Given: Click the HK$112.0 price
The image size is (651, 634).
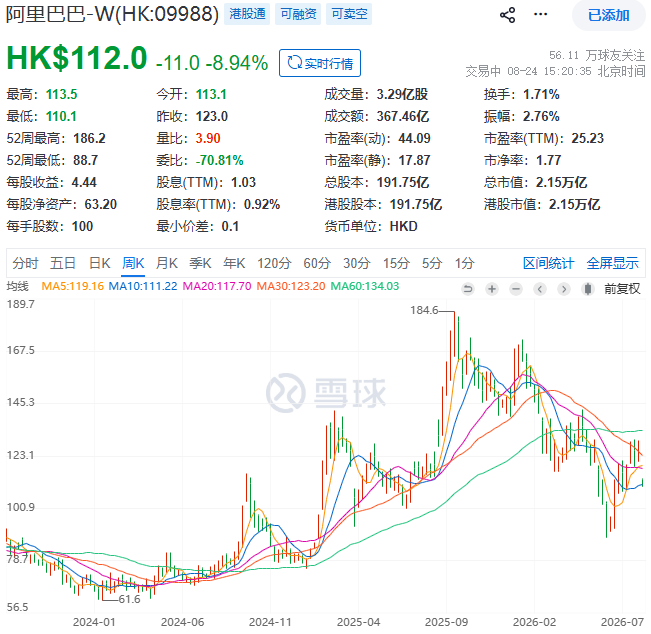Looking at the screenshot, I should [x=77, y=58].
